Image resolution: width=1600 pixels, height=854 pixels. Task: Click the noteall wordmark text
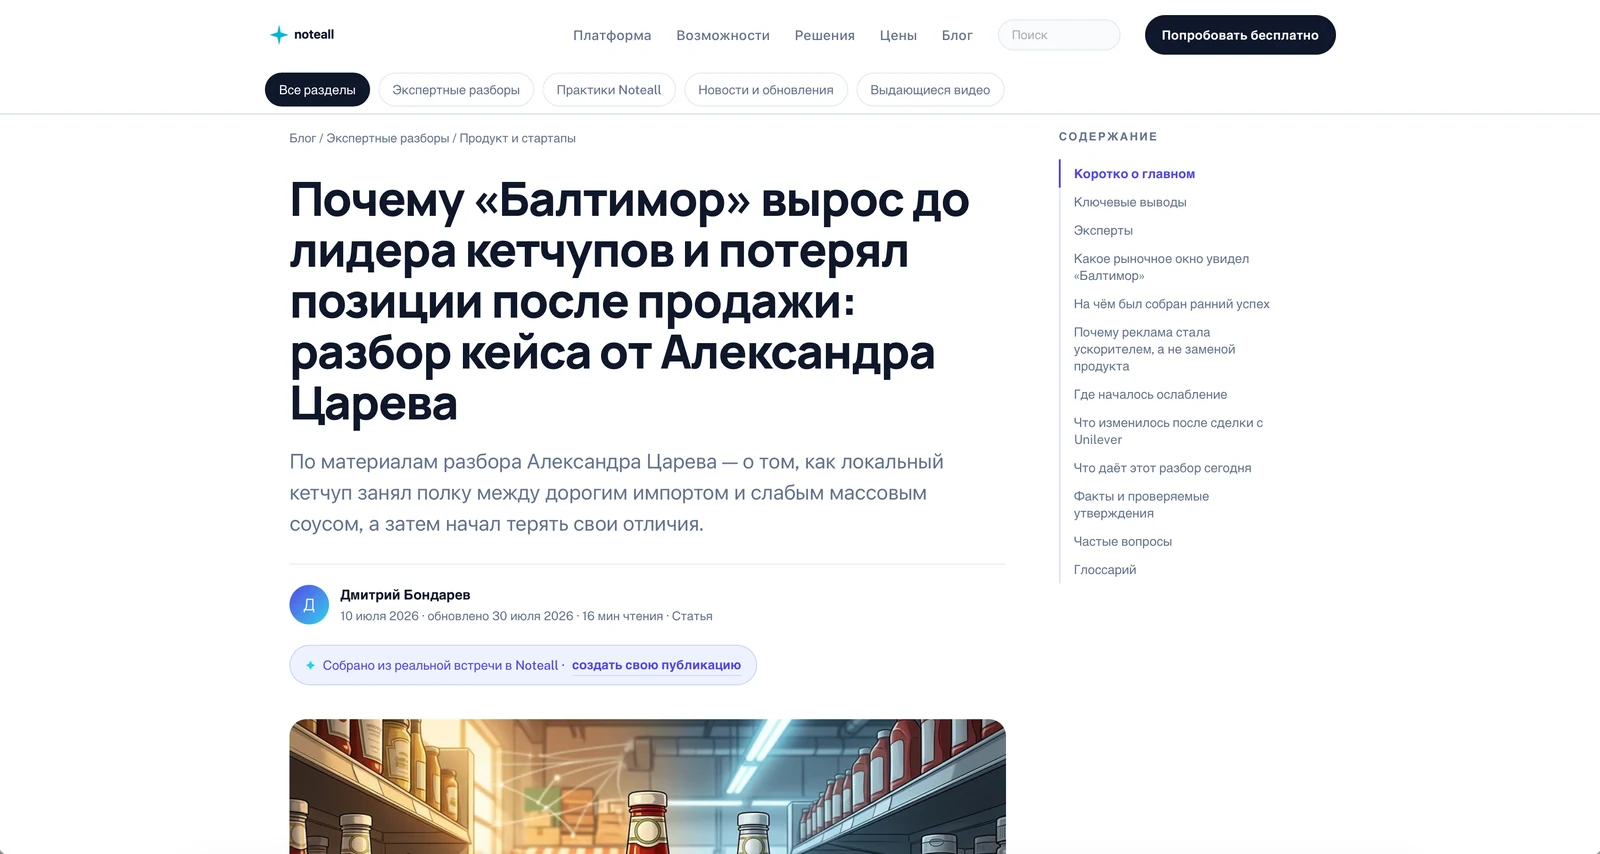[314, 35]
